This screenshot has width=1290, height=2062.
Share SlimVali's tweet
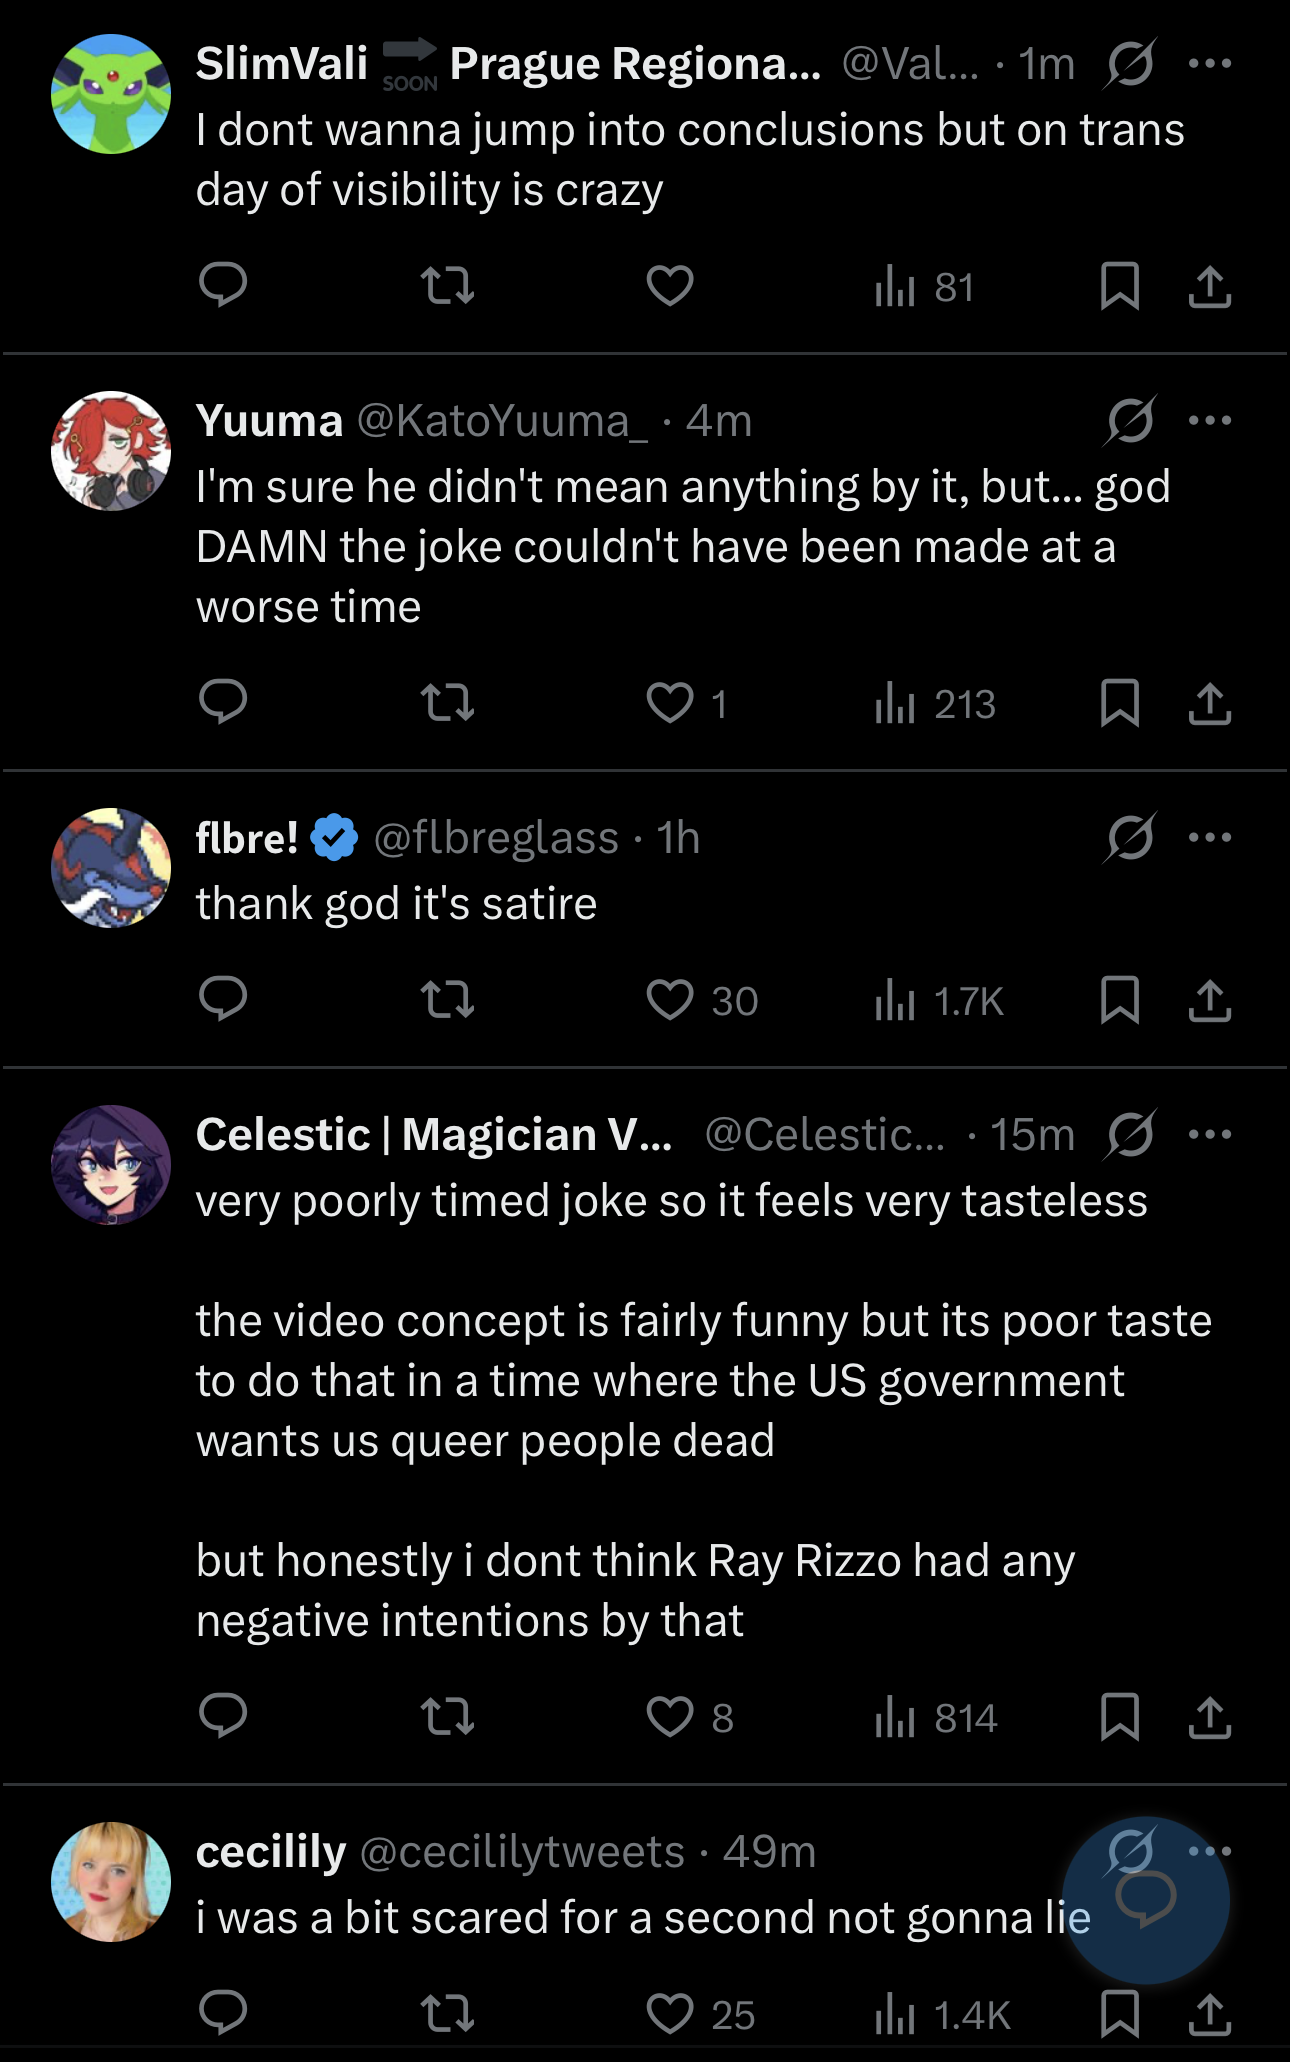click(x=1209, y=286)
